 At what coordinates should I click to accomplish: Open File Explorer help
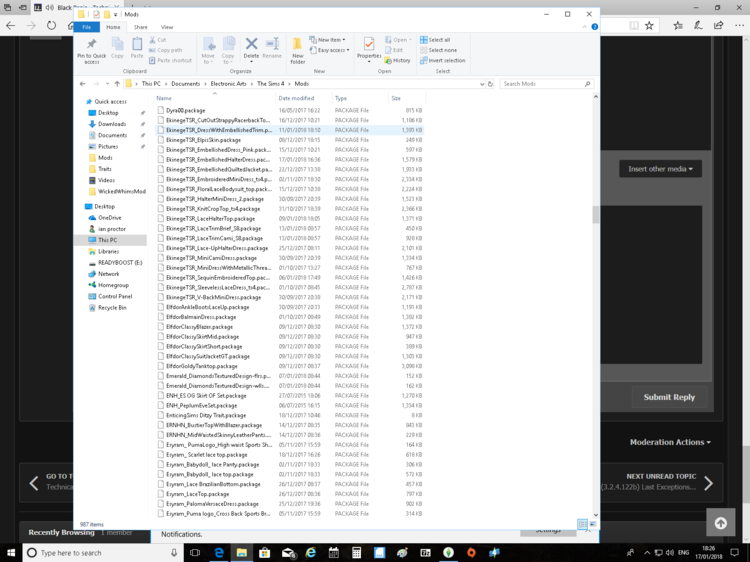tap(595, 27)
